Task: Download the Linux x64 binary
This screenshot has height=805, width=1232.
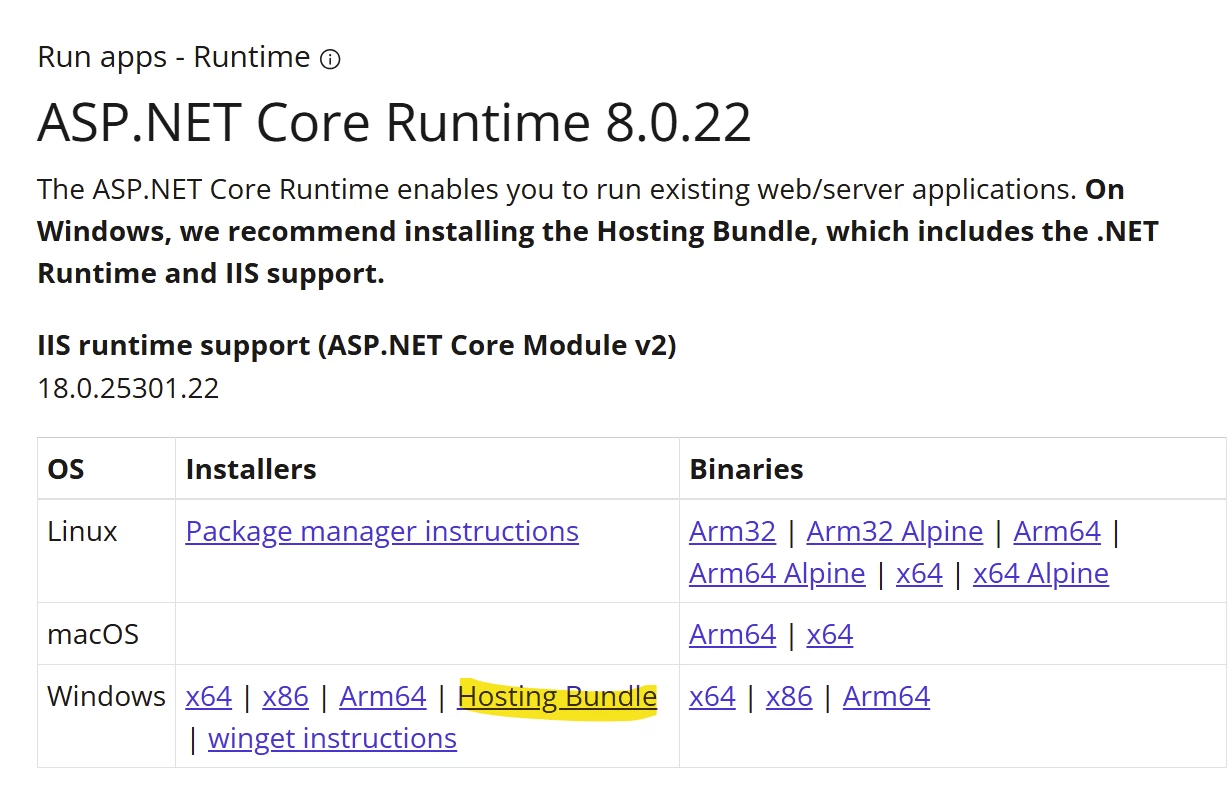Action: [919, 573]
